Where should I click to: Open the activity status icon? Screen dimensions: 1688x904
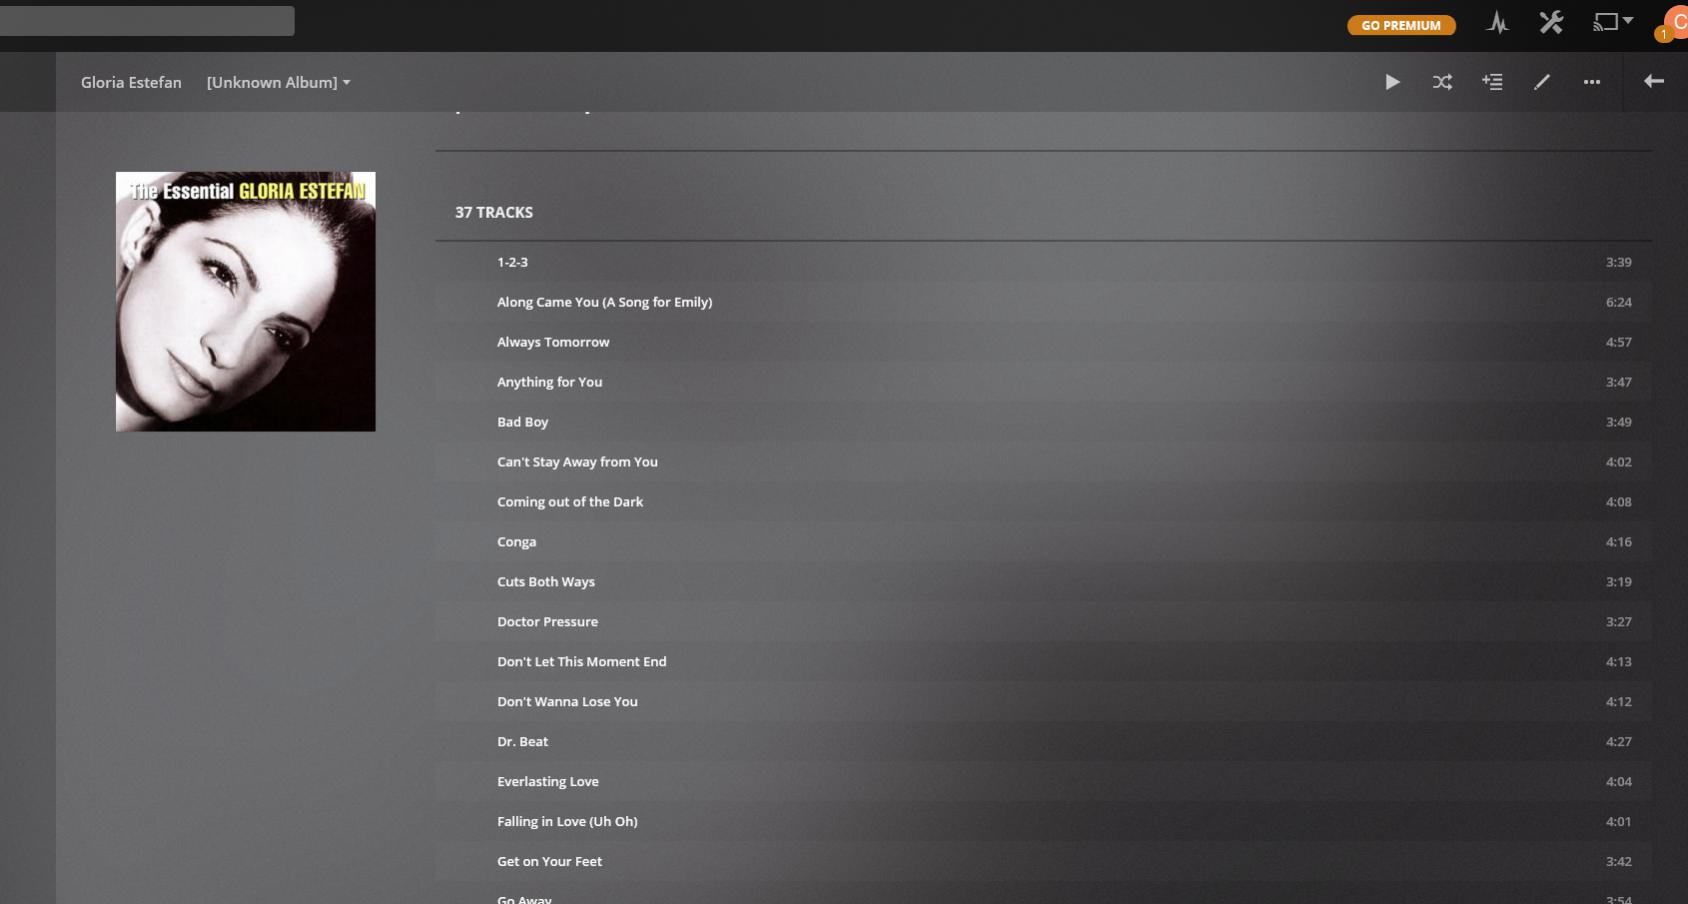point(1497,24)
